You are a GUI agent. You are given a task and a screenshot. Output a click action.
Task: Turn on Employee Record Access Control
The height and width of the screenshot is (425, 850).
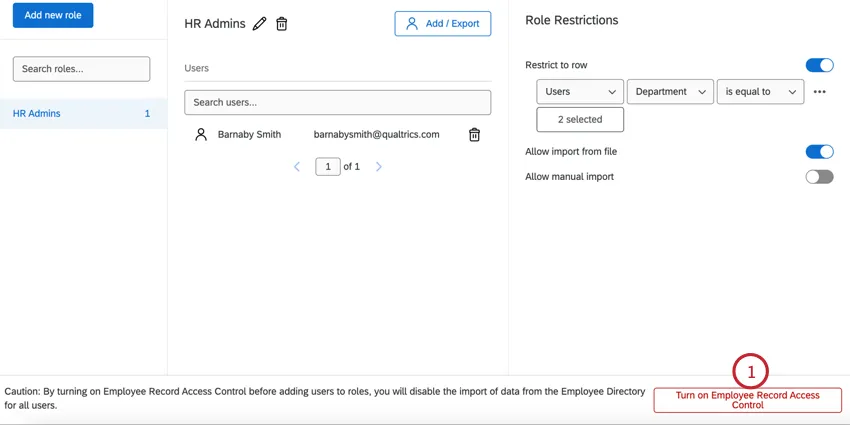coord(747,400)
